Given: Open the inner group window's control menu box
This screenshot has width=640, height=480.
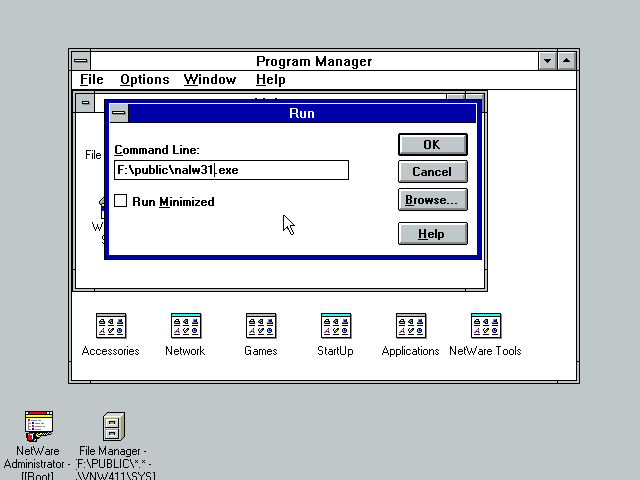Looking at the screenshot, I should (x=85, y=102).
